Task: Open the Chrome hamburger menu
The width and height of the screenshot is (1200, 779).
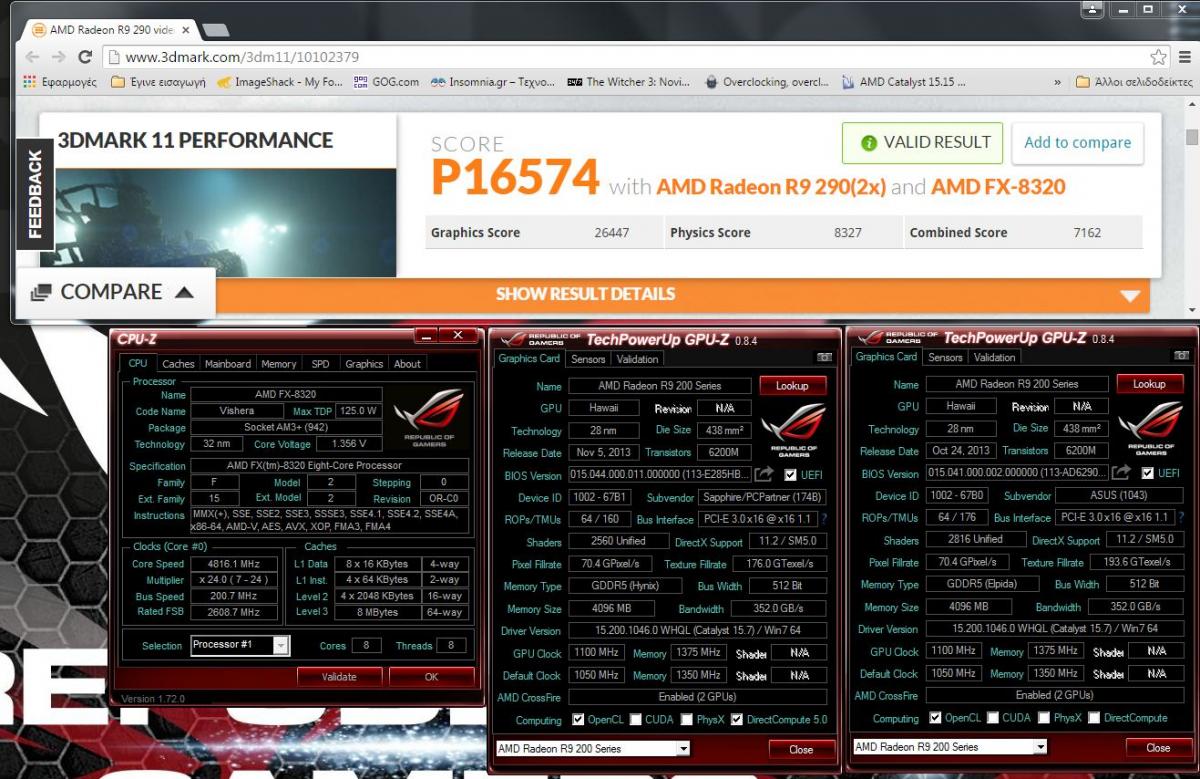Action: pyautogui.click(x=1184, y=57)
